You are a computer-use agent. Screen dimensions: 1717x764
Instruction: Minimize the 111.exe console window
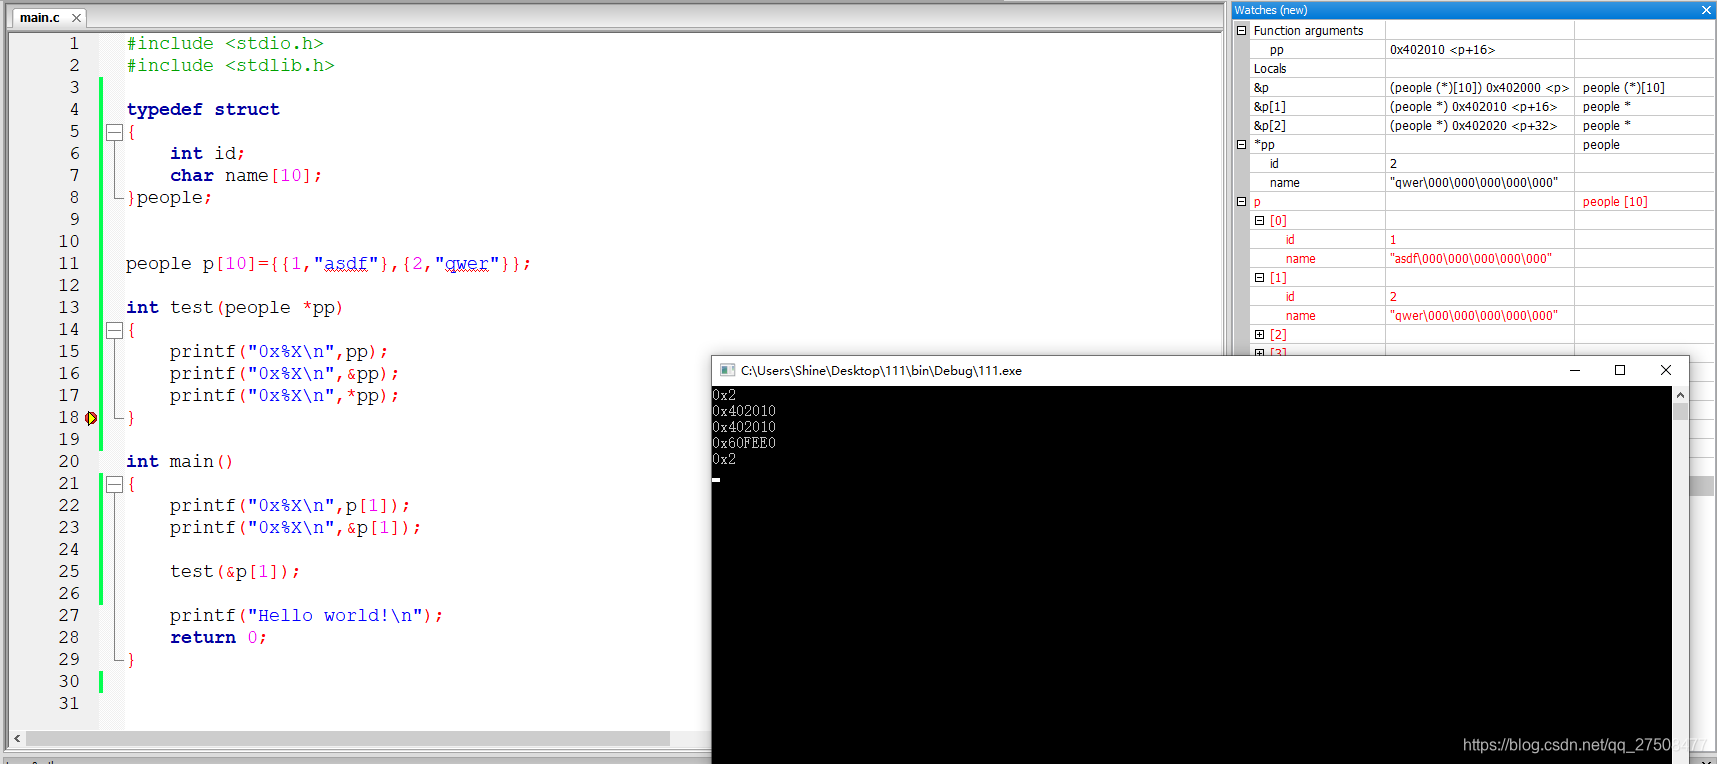(x=1575, y=370)
